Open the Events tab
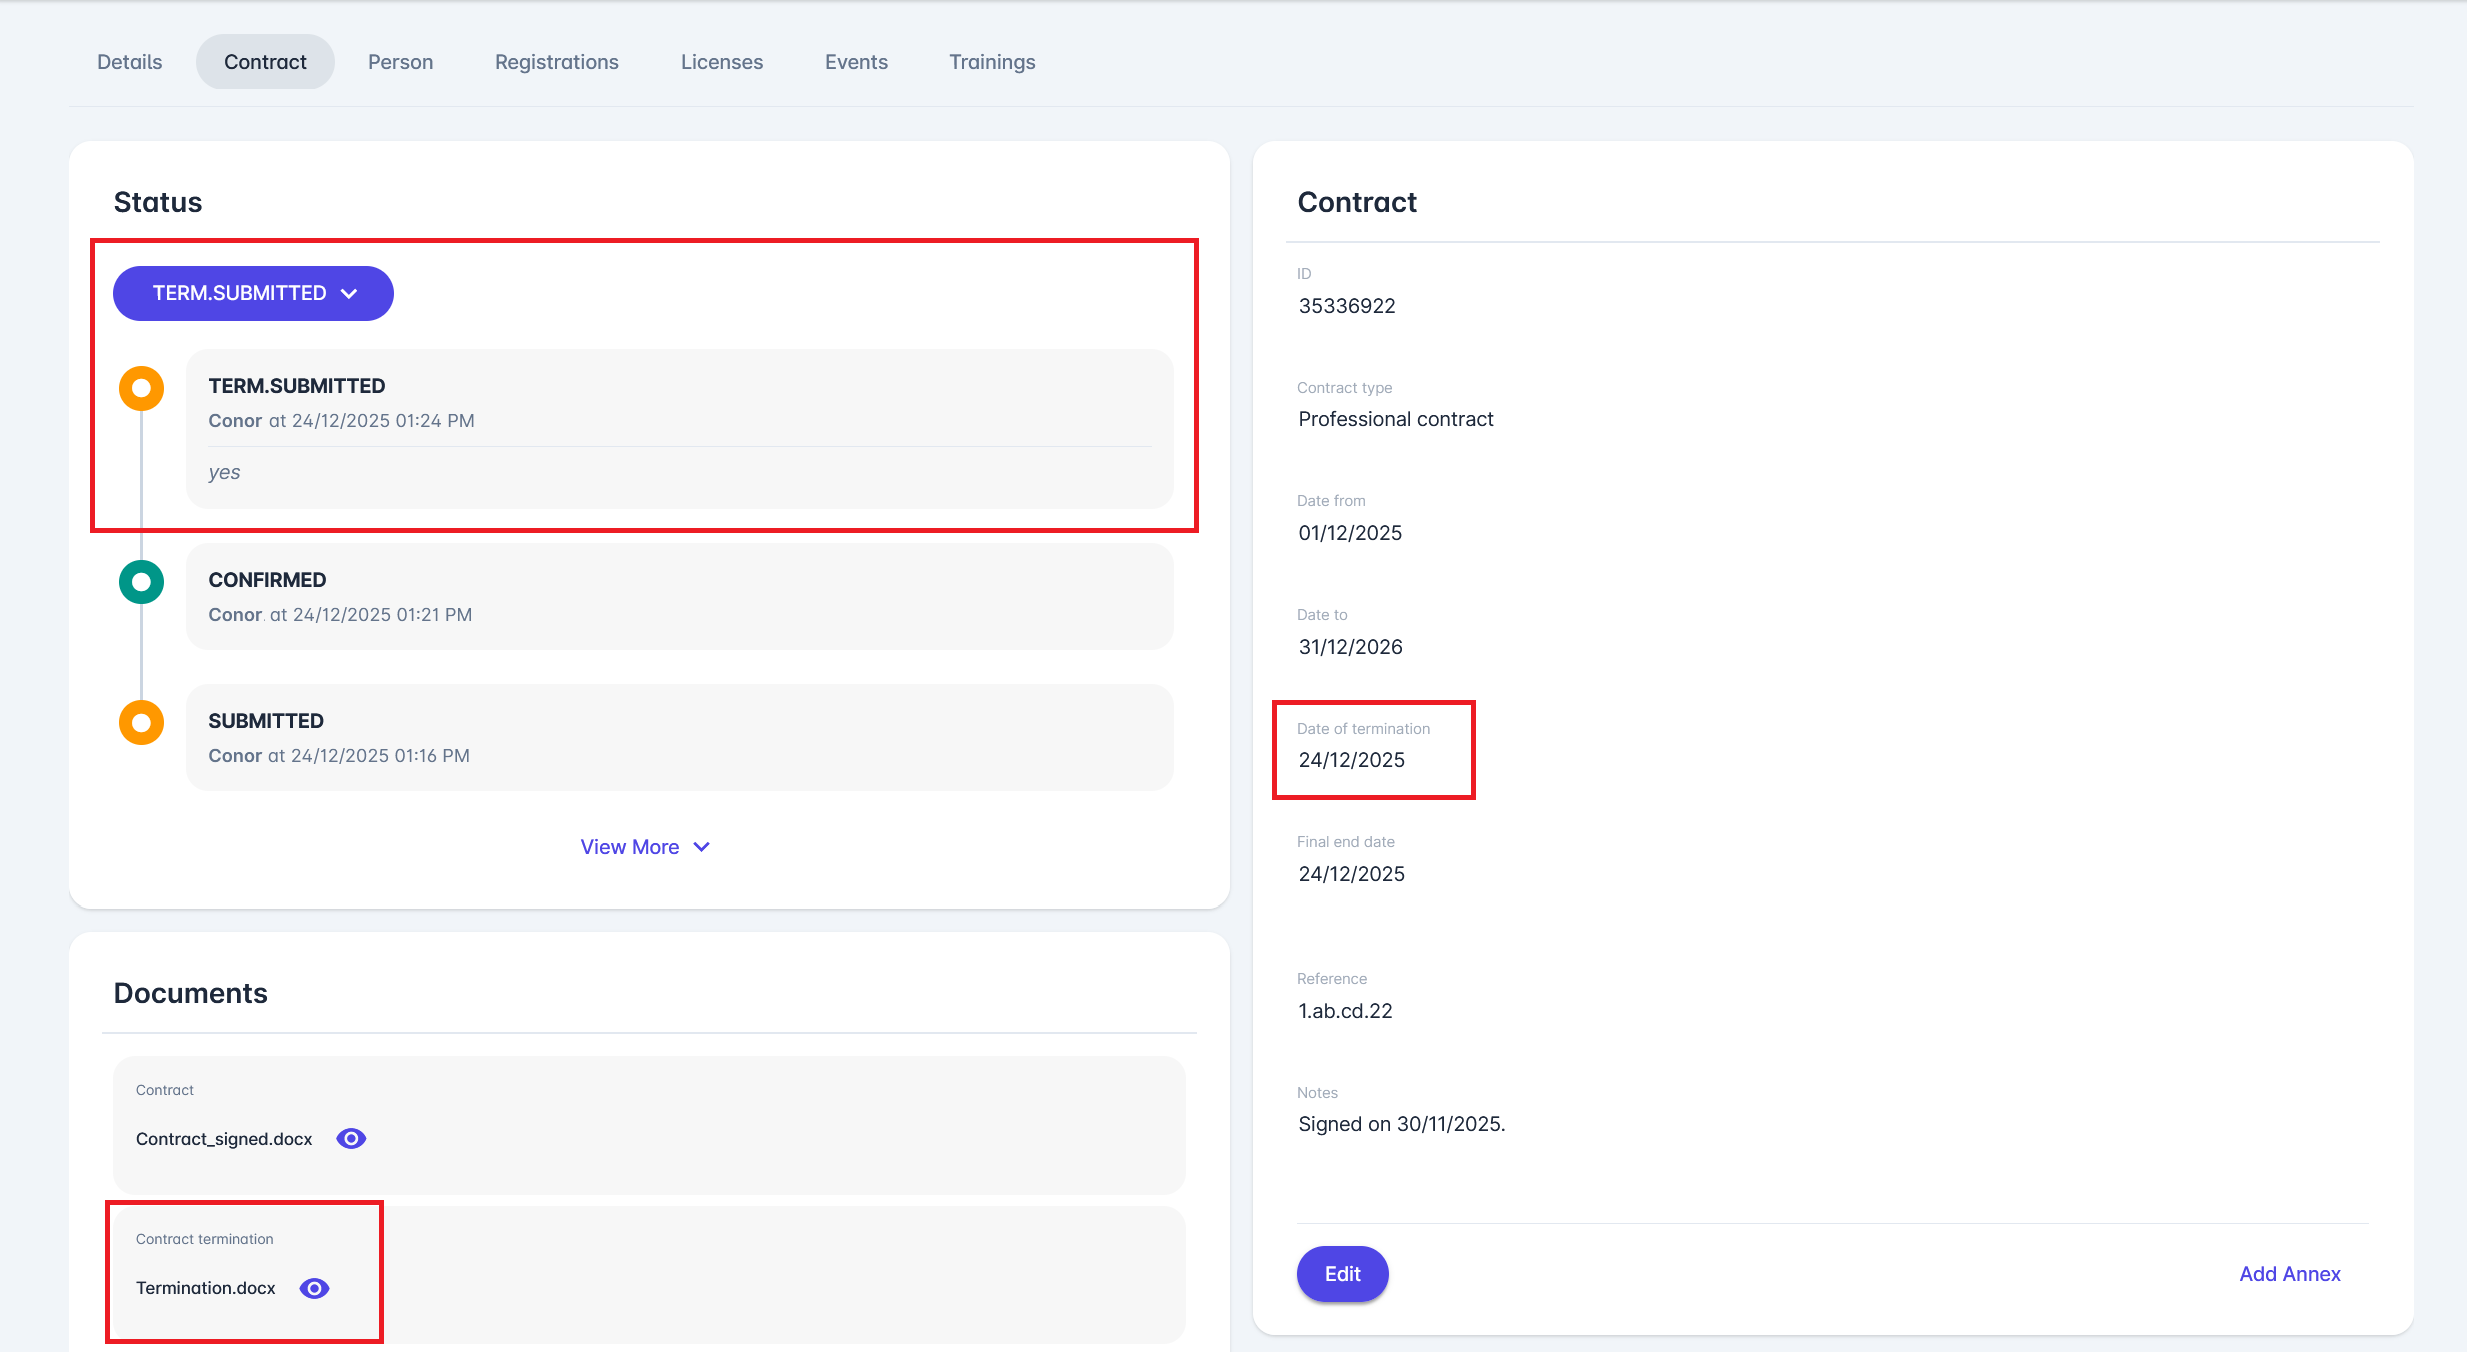This screenshot has height=1352, width=2467. tap(856, 62)
